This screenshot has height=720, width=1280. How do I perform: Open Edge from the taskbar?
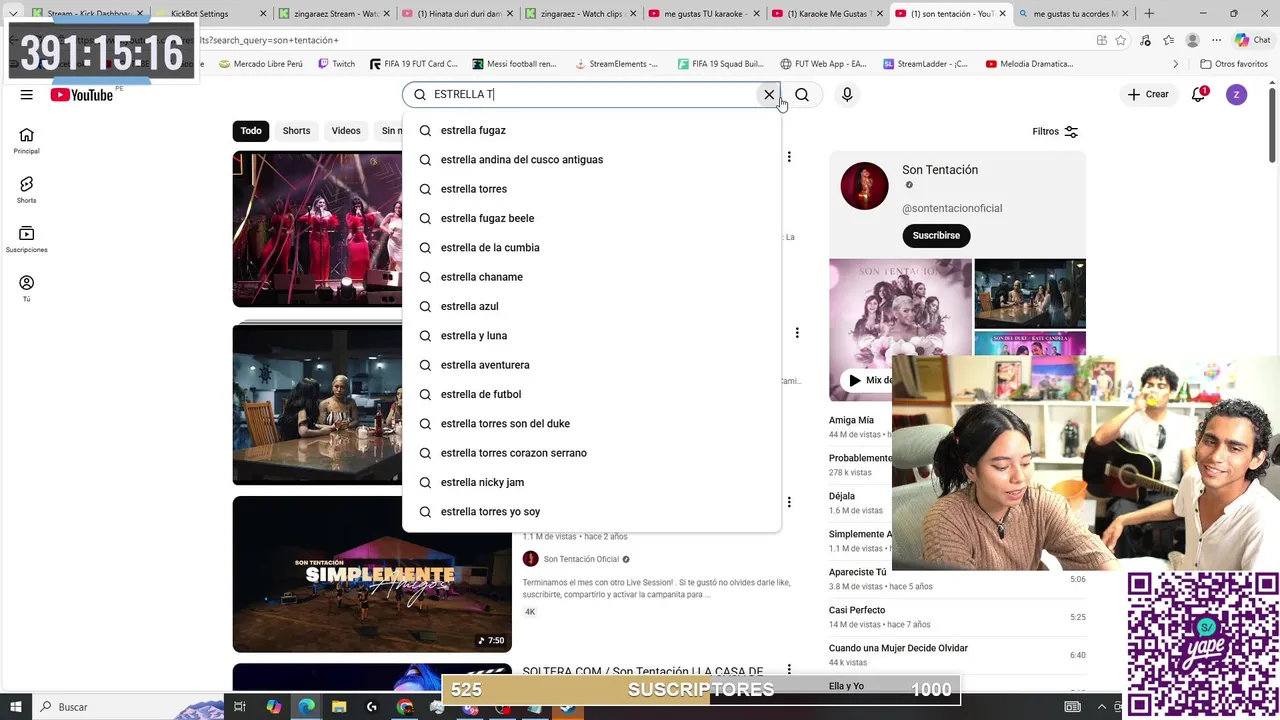pos(306,707)
